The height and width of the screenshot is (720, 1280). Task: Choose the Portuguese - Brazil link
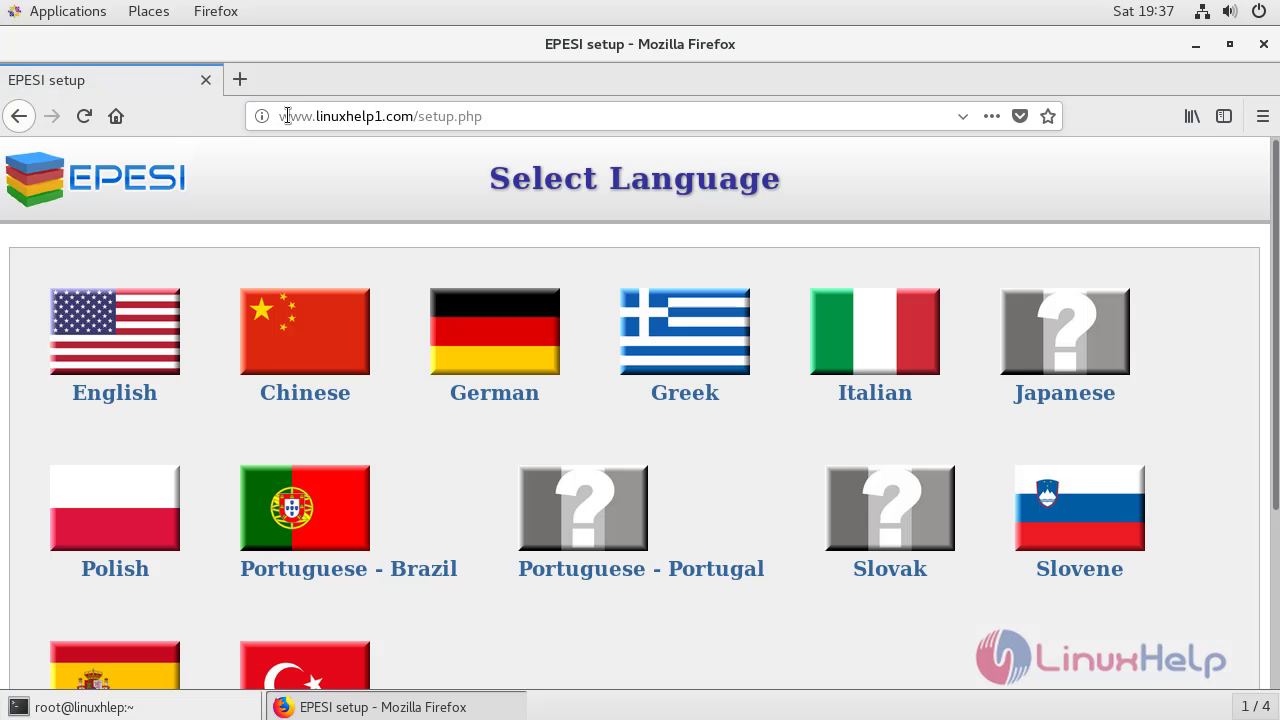pyautogui.click(x=349, y=569)
